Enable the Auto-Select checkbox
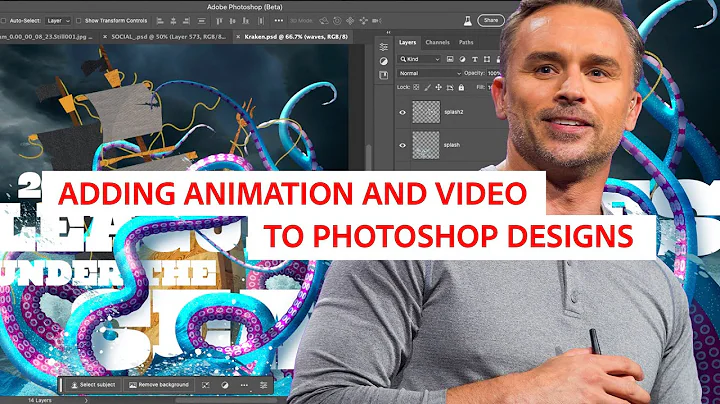This screenshot has width=720, height=404. (4, 21)
